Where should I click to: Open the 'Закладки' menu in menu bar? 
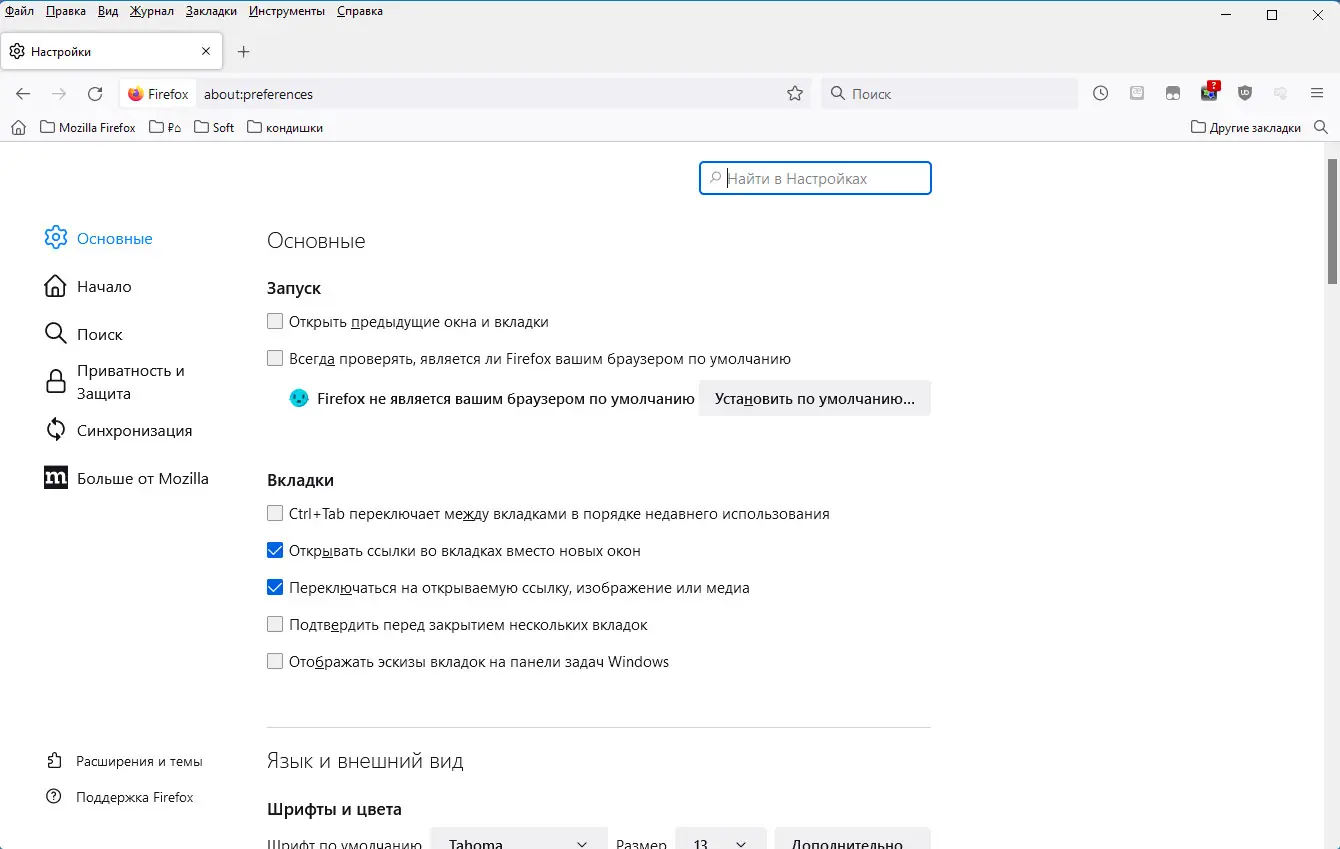211,11
